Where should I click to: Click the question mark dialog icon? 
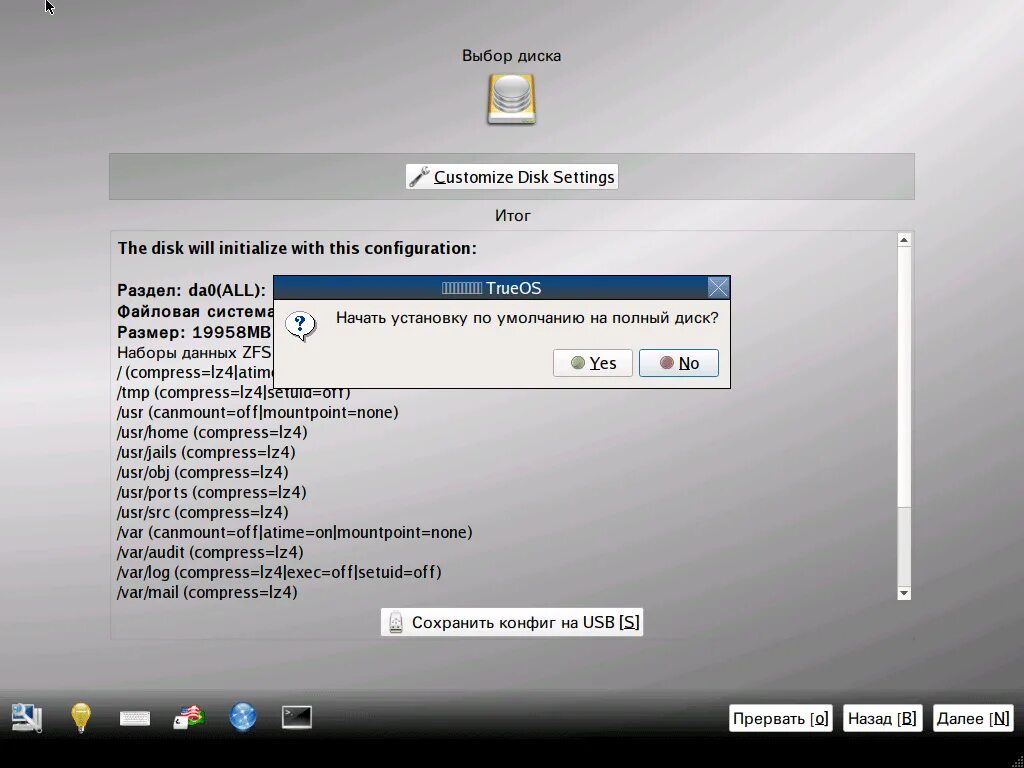(x=300, y=326)
